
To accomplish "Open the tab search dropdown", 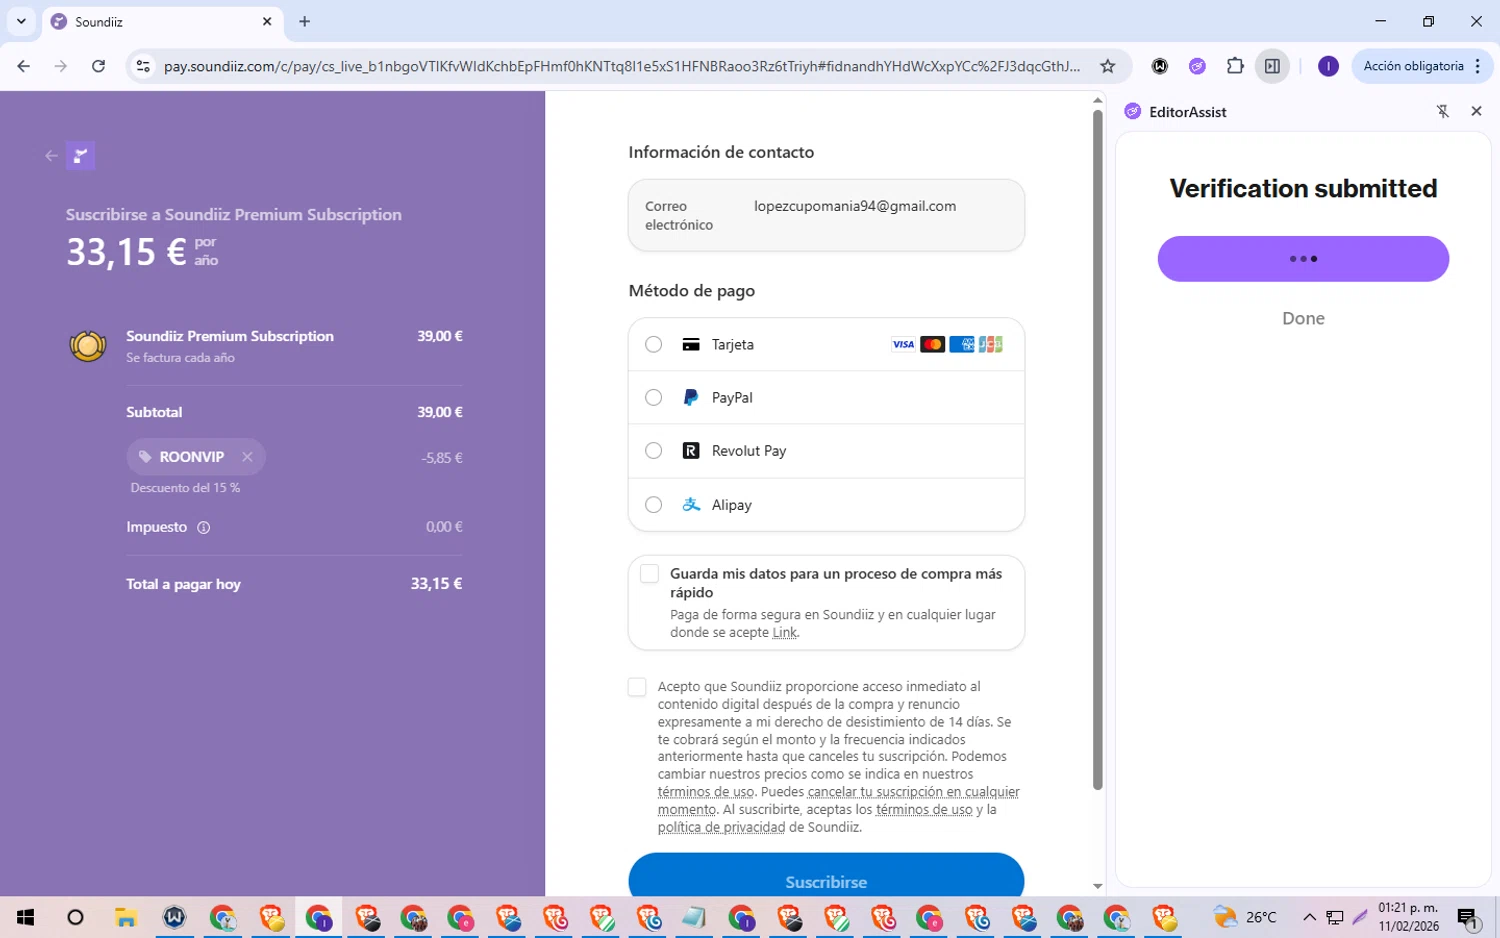I will (x=21, y=21).
